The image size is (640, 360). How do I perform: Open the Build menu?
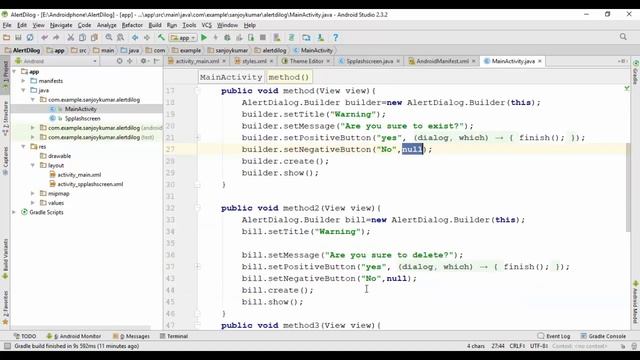point(155,25)
